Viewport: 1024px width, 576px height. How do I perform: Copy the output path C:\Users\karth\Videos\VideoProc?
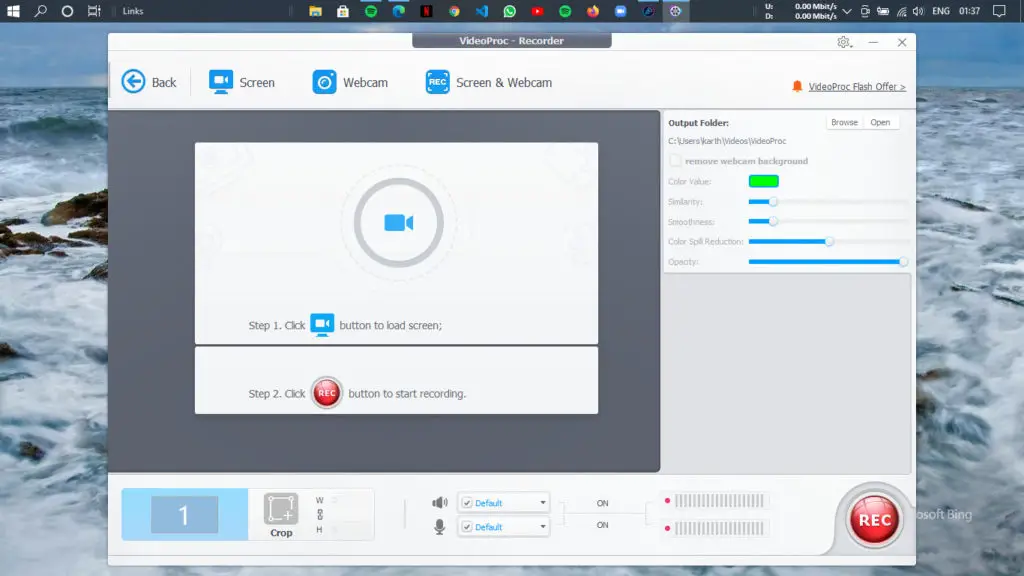point(727,141)
